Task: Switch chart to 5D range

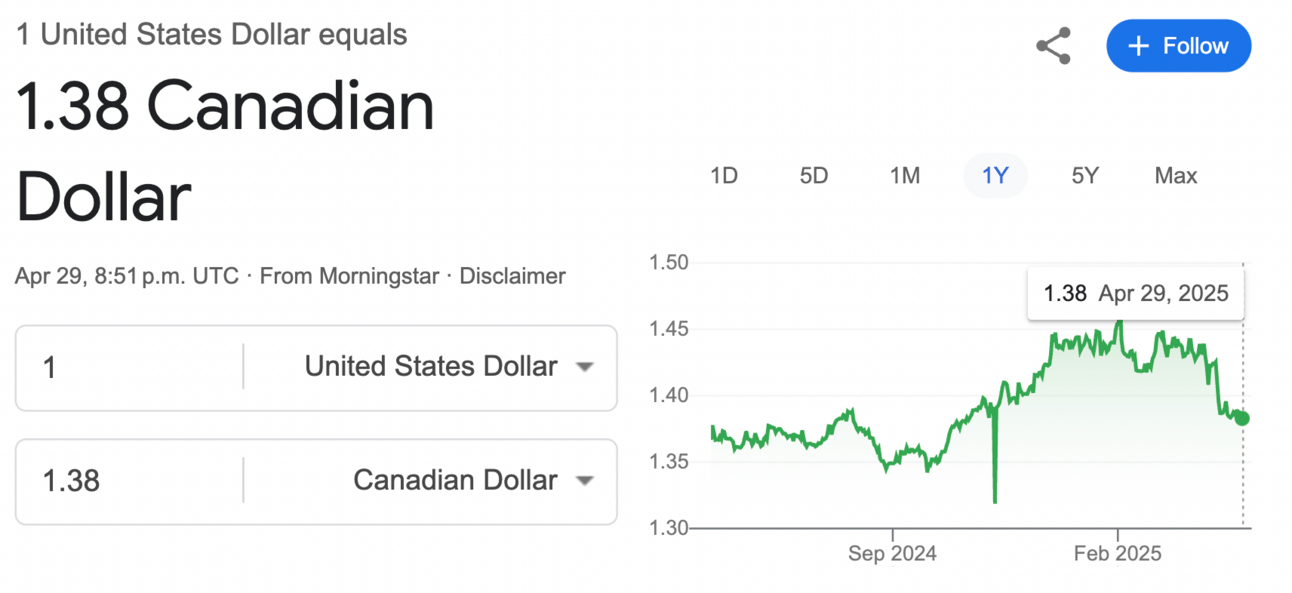Action: (x=814, y=176)
